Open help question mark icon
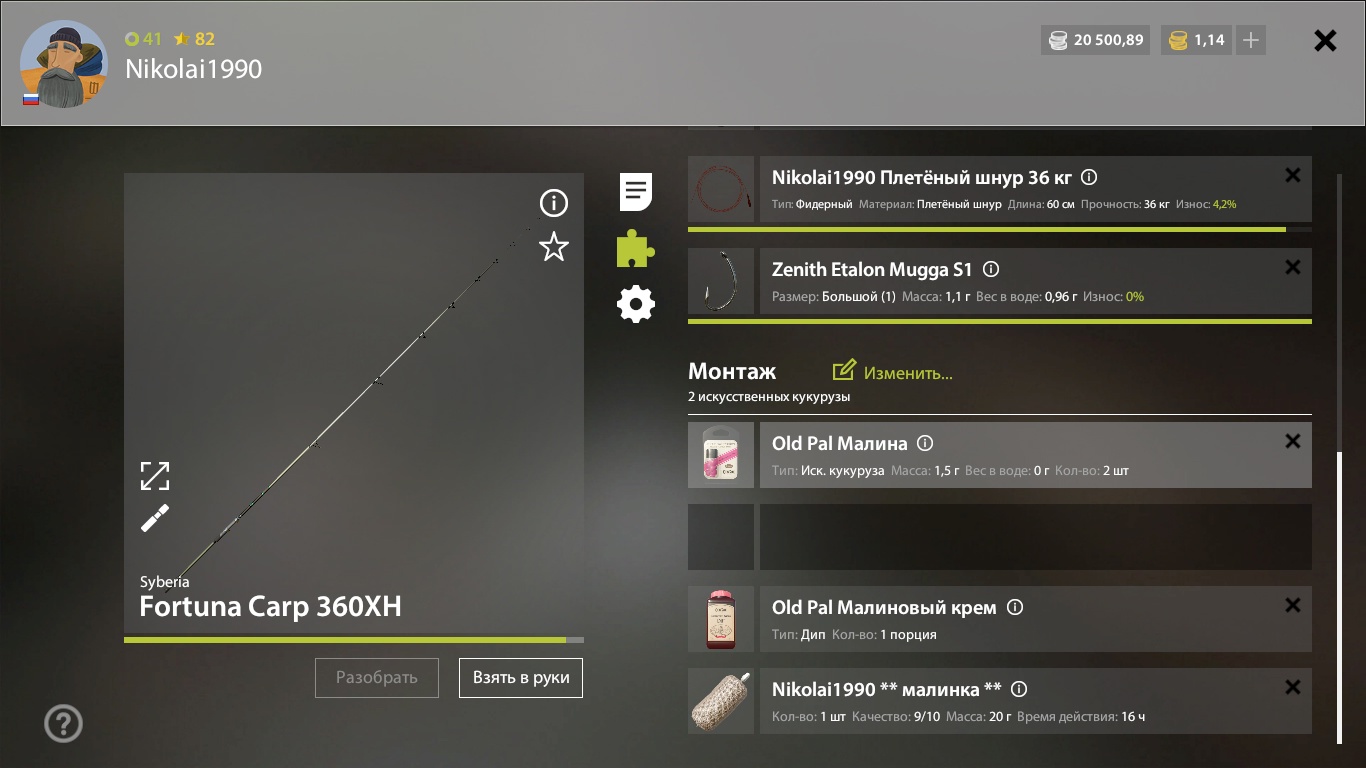 (x=64, y=724)
